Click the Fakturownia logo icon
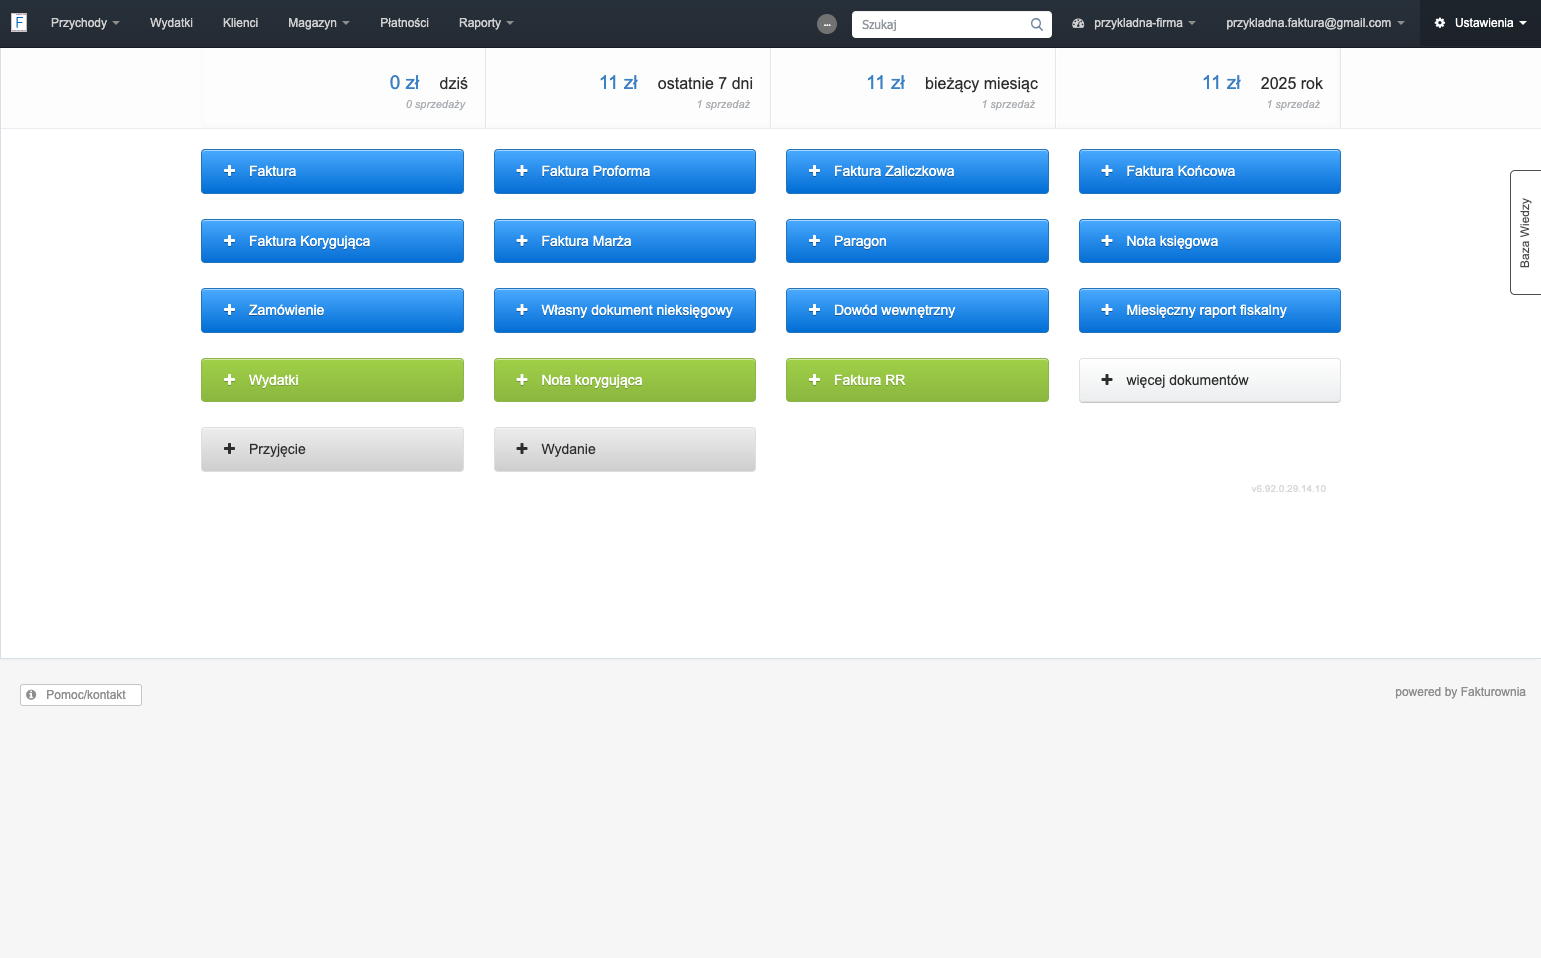This screenshot has height=958, width=1541. [19, 23]
